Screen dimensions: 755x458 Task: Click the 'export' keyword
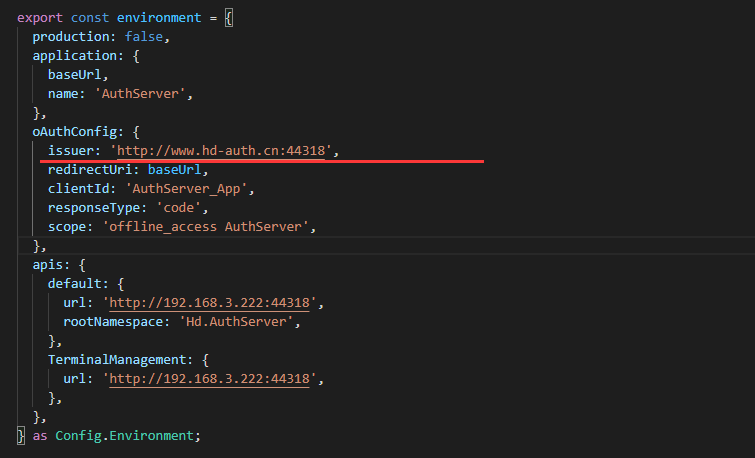click(x=40, y=17)
